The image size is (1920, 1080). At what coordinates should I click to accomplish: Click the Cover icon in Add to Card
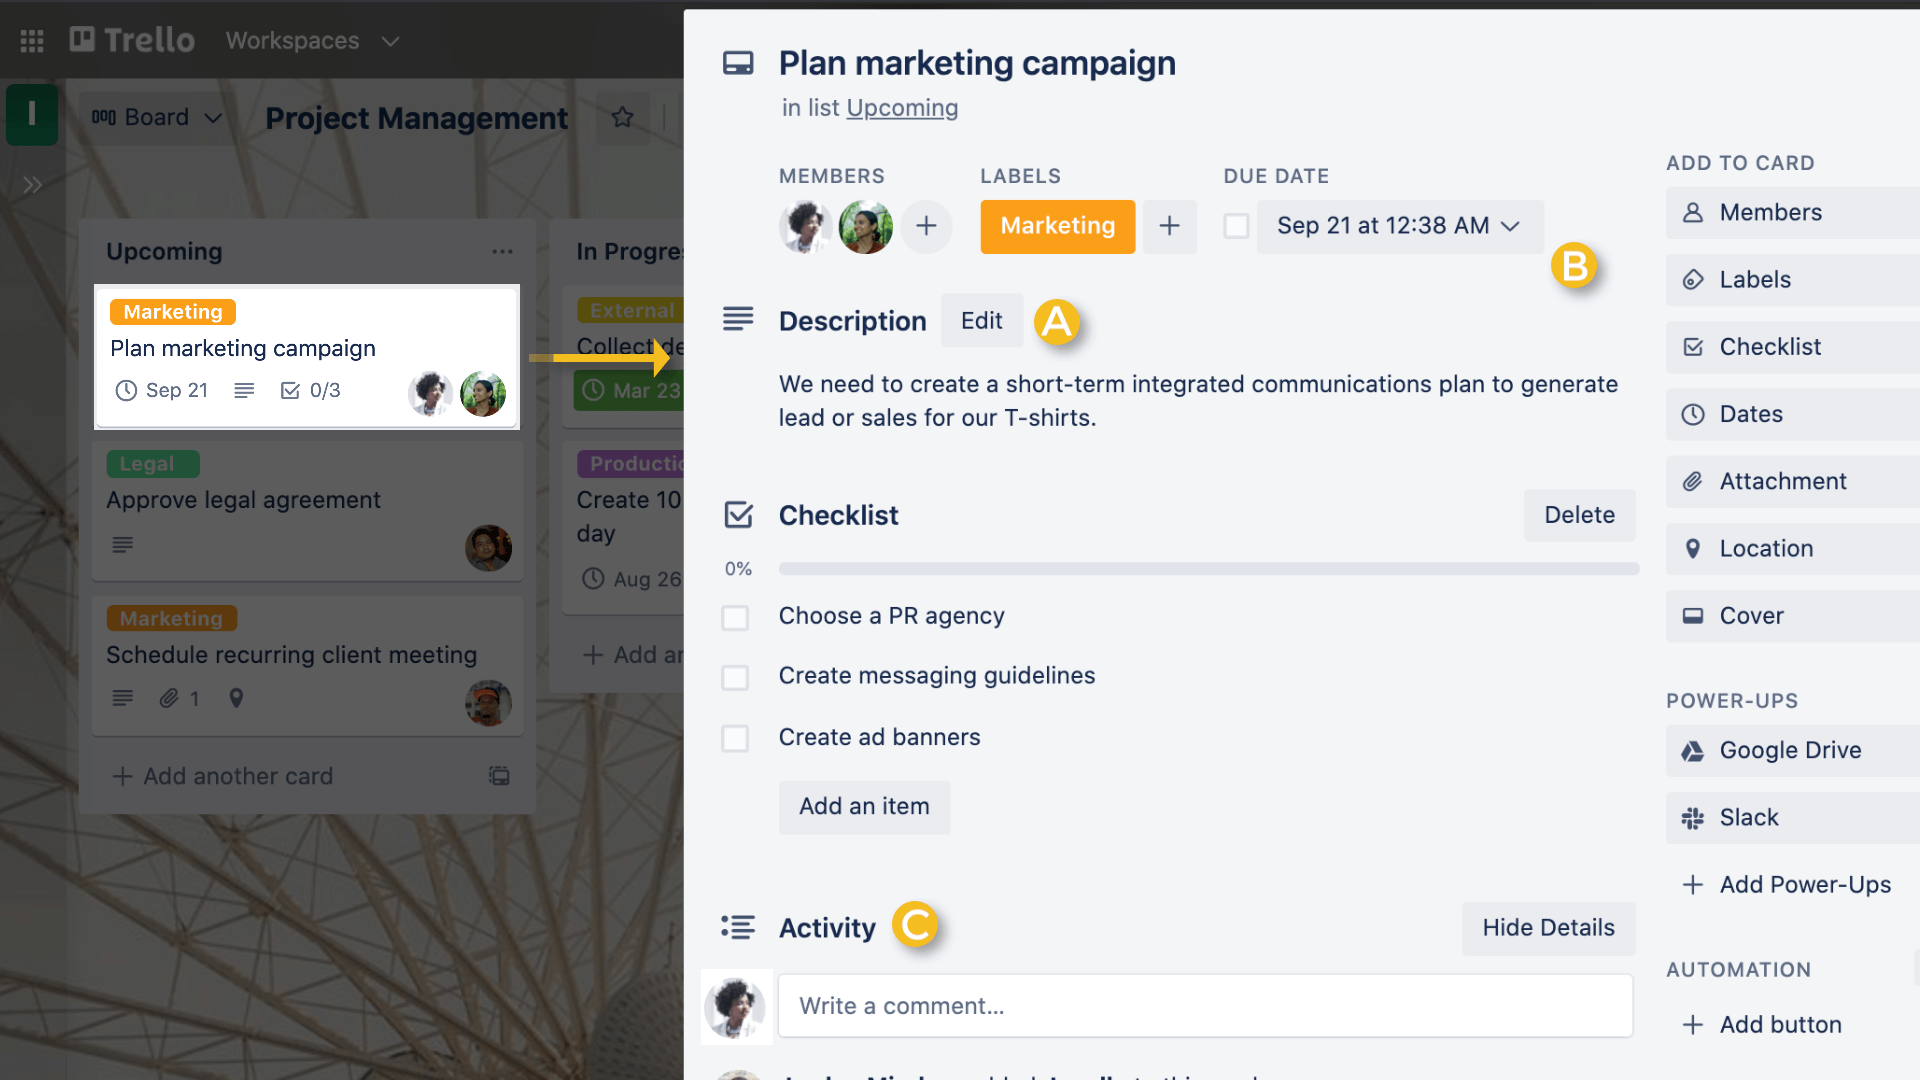(x=1693, y=615)
